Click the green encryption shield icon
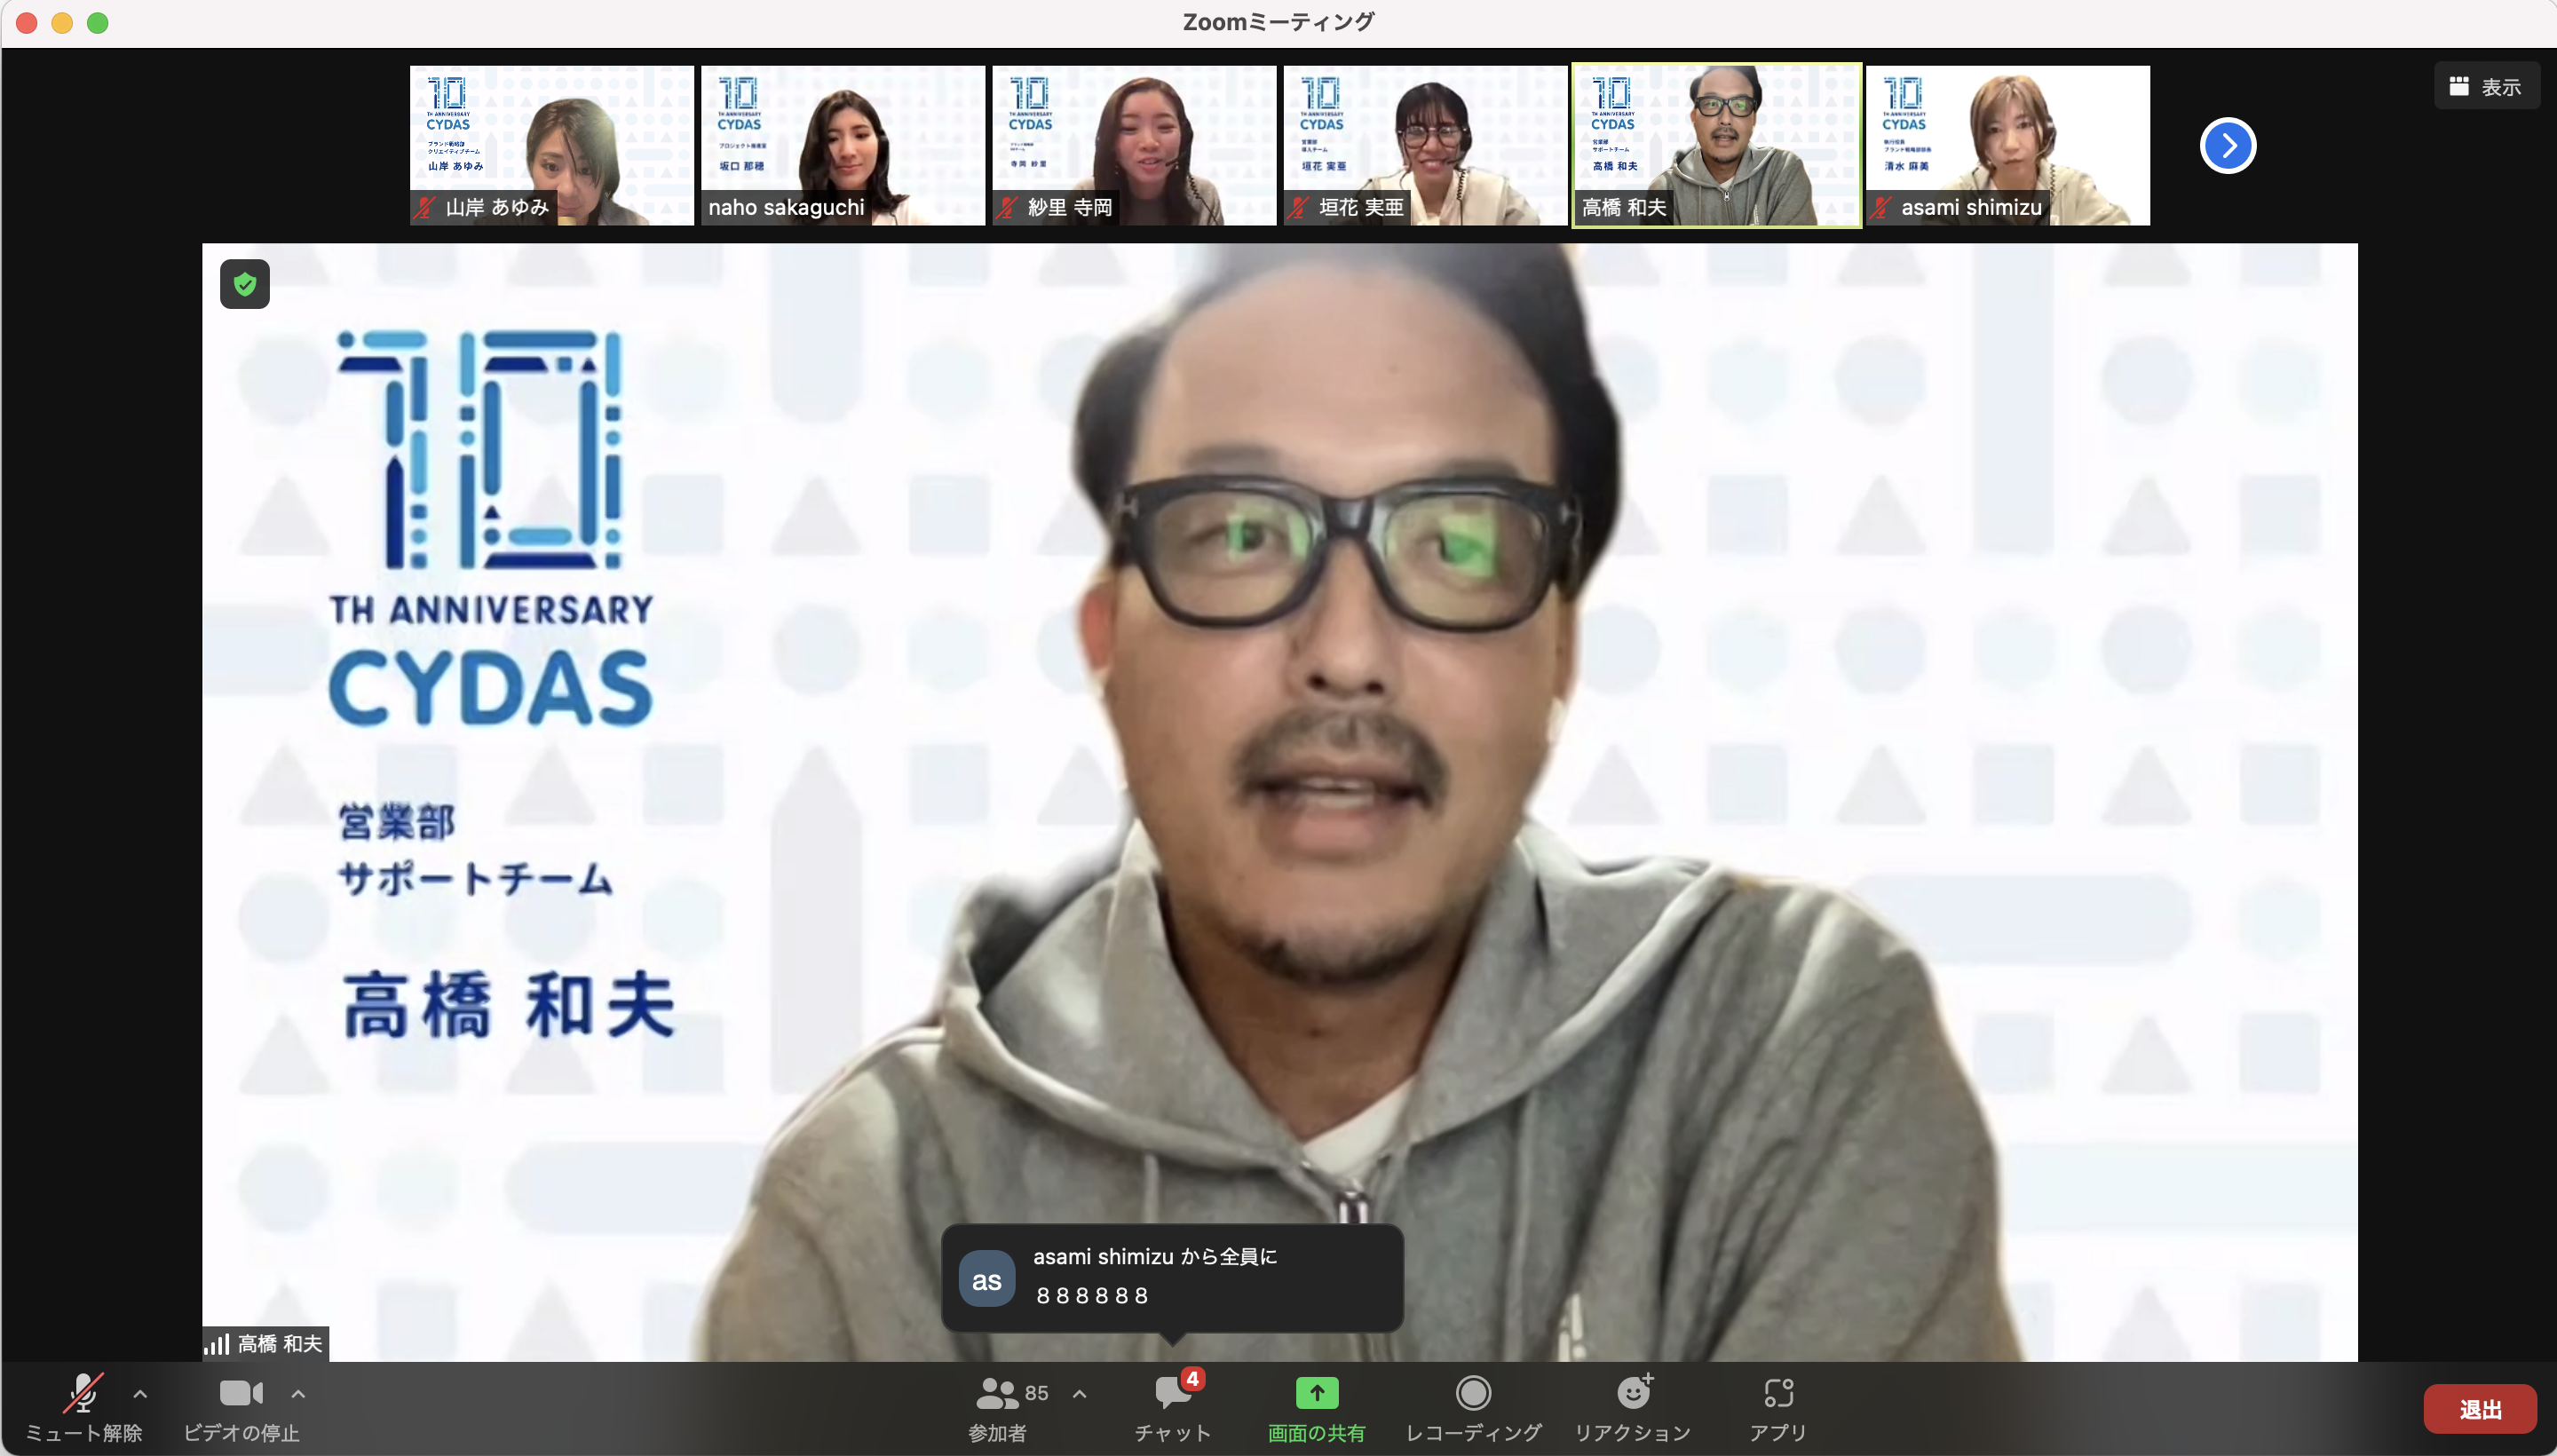 point(245,284)
